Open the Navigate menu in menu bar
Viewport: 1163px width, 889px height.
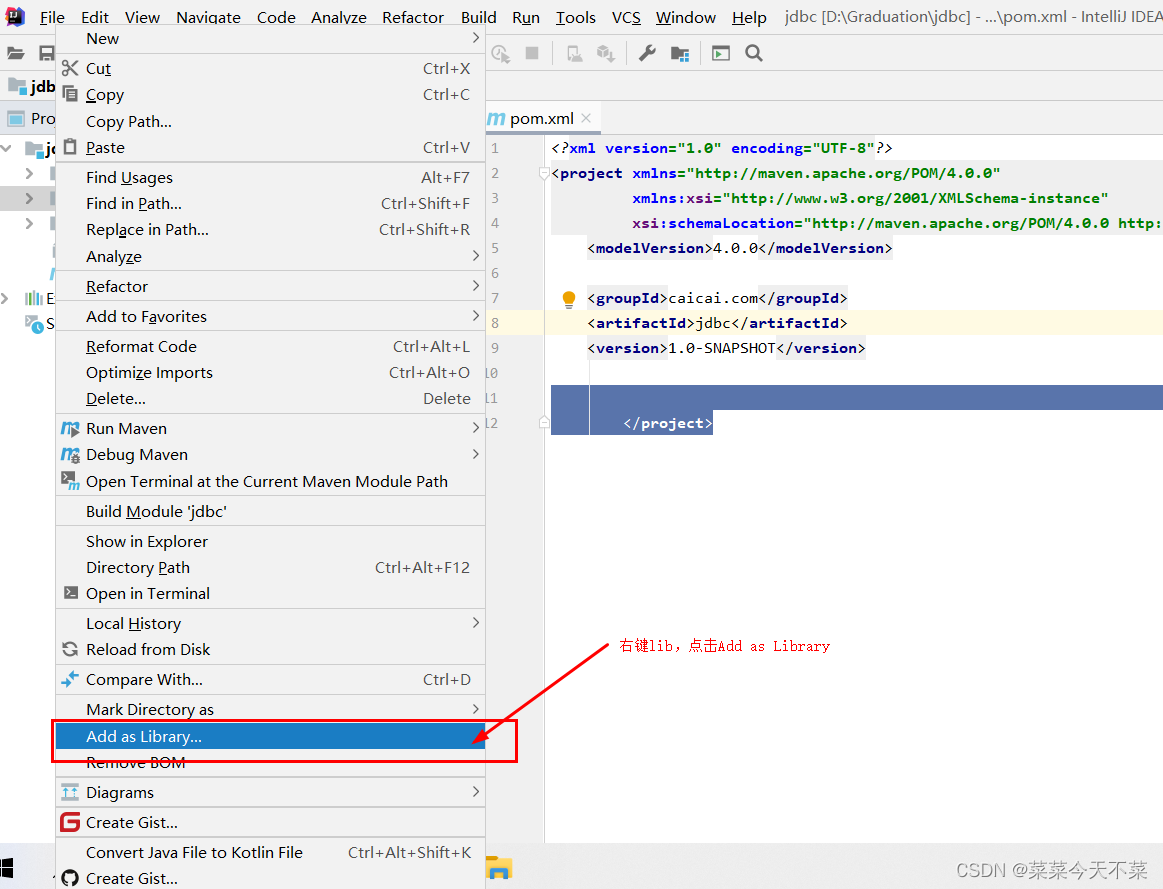pos(208,17)
